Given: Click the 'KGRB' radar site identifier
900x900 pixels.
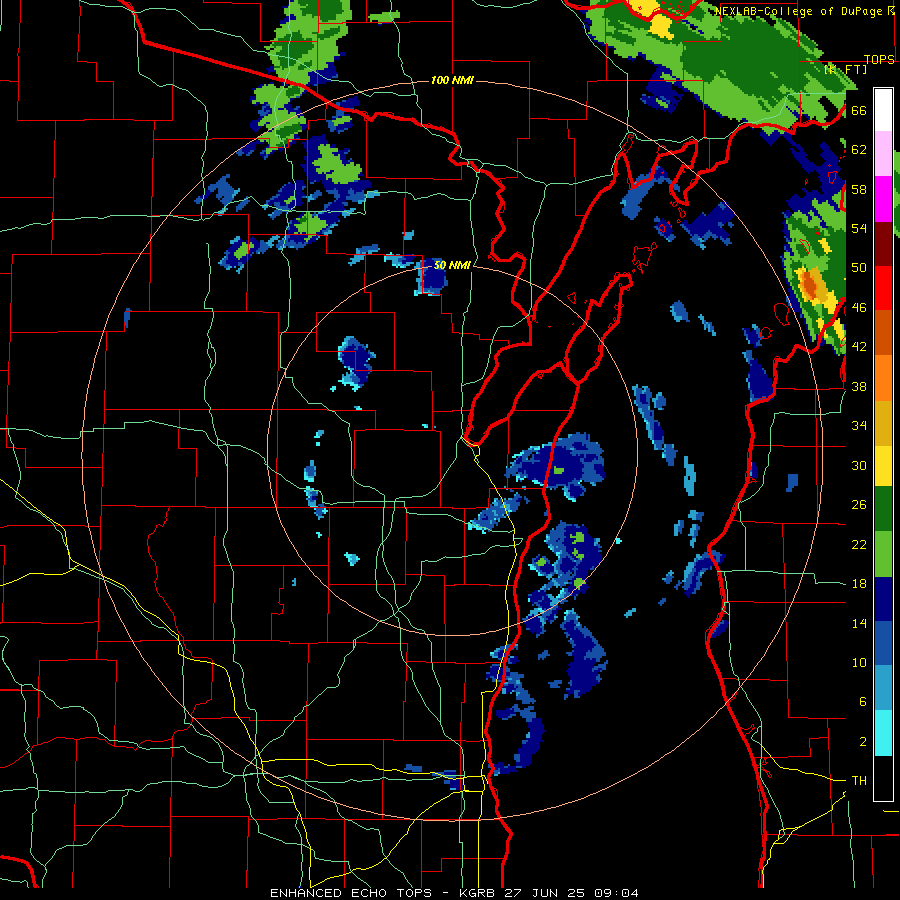Looking at the screenshot, I should click(479, 893).
